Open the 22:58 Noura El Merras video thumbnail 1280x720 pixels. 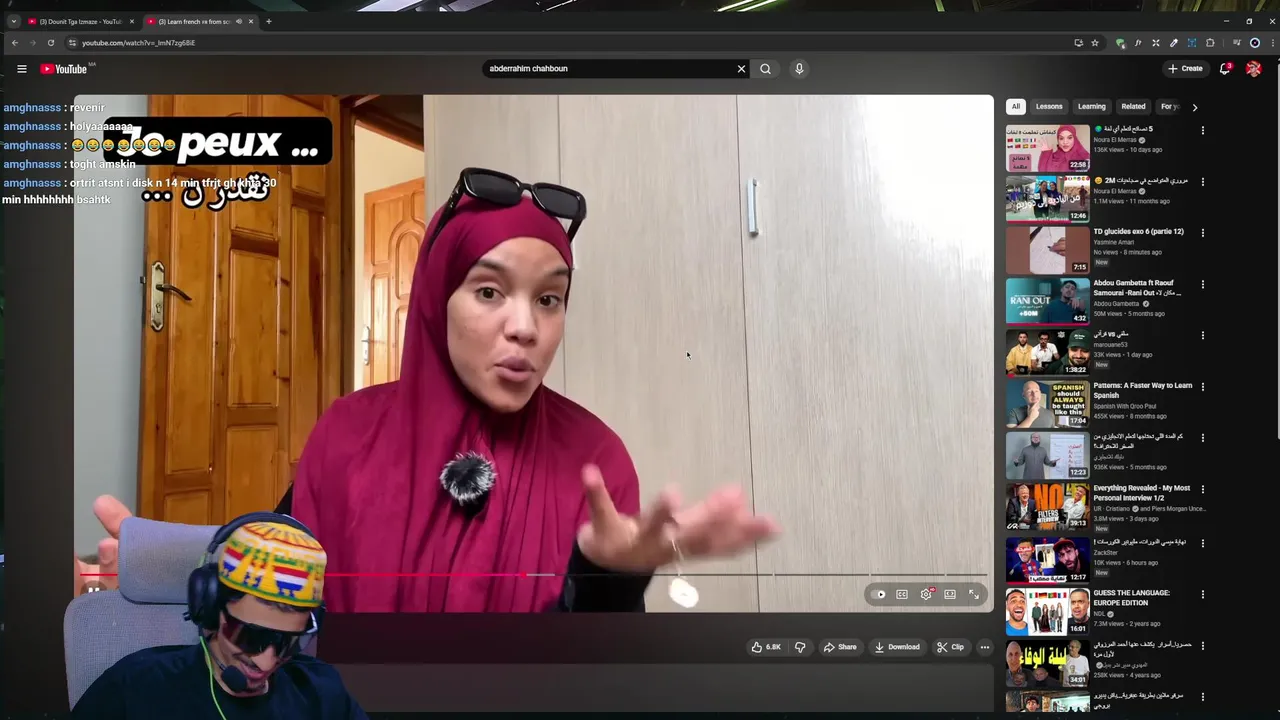[1047, 148]
